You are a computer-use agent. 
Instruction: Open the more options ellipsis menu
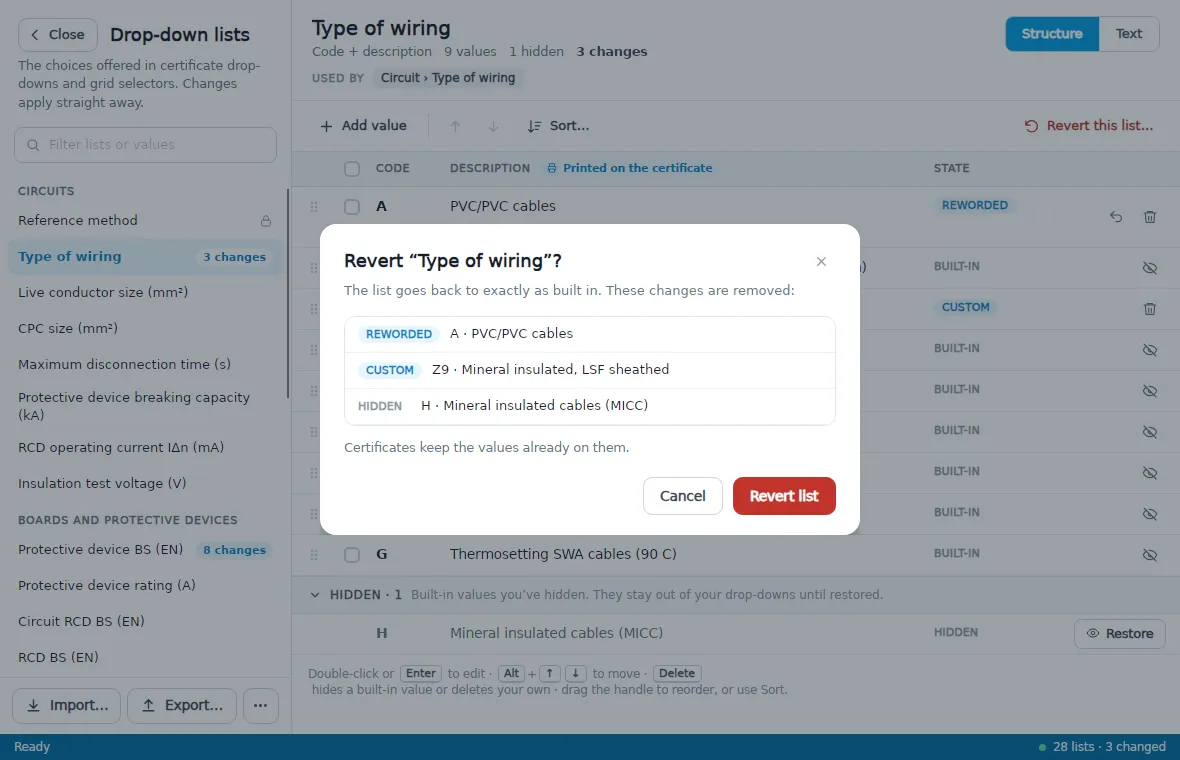260,706
